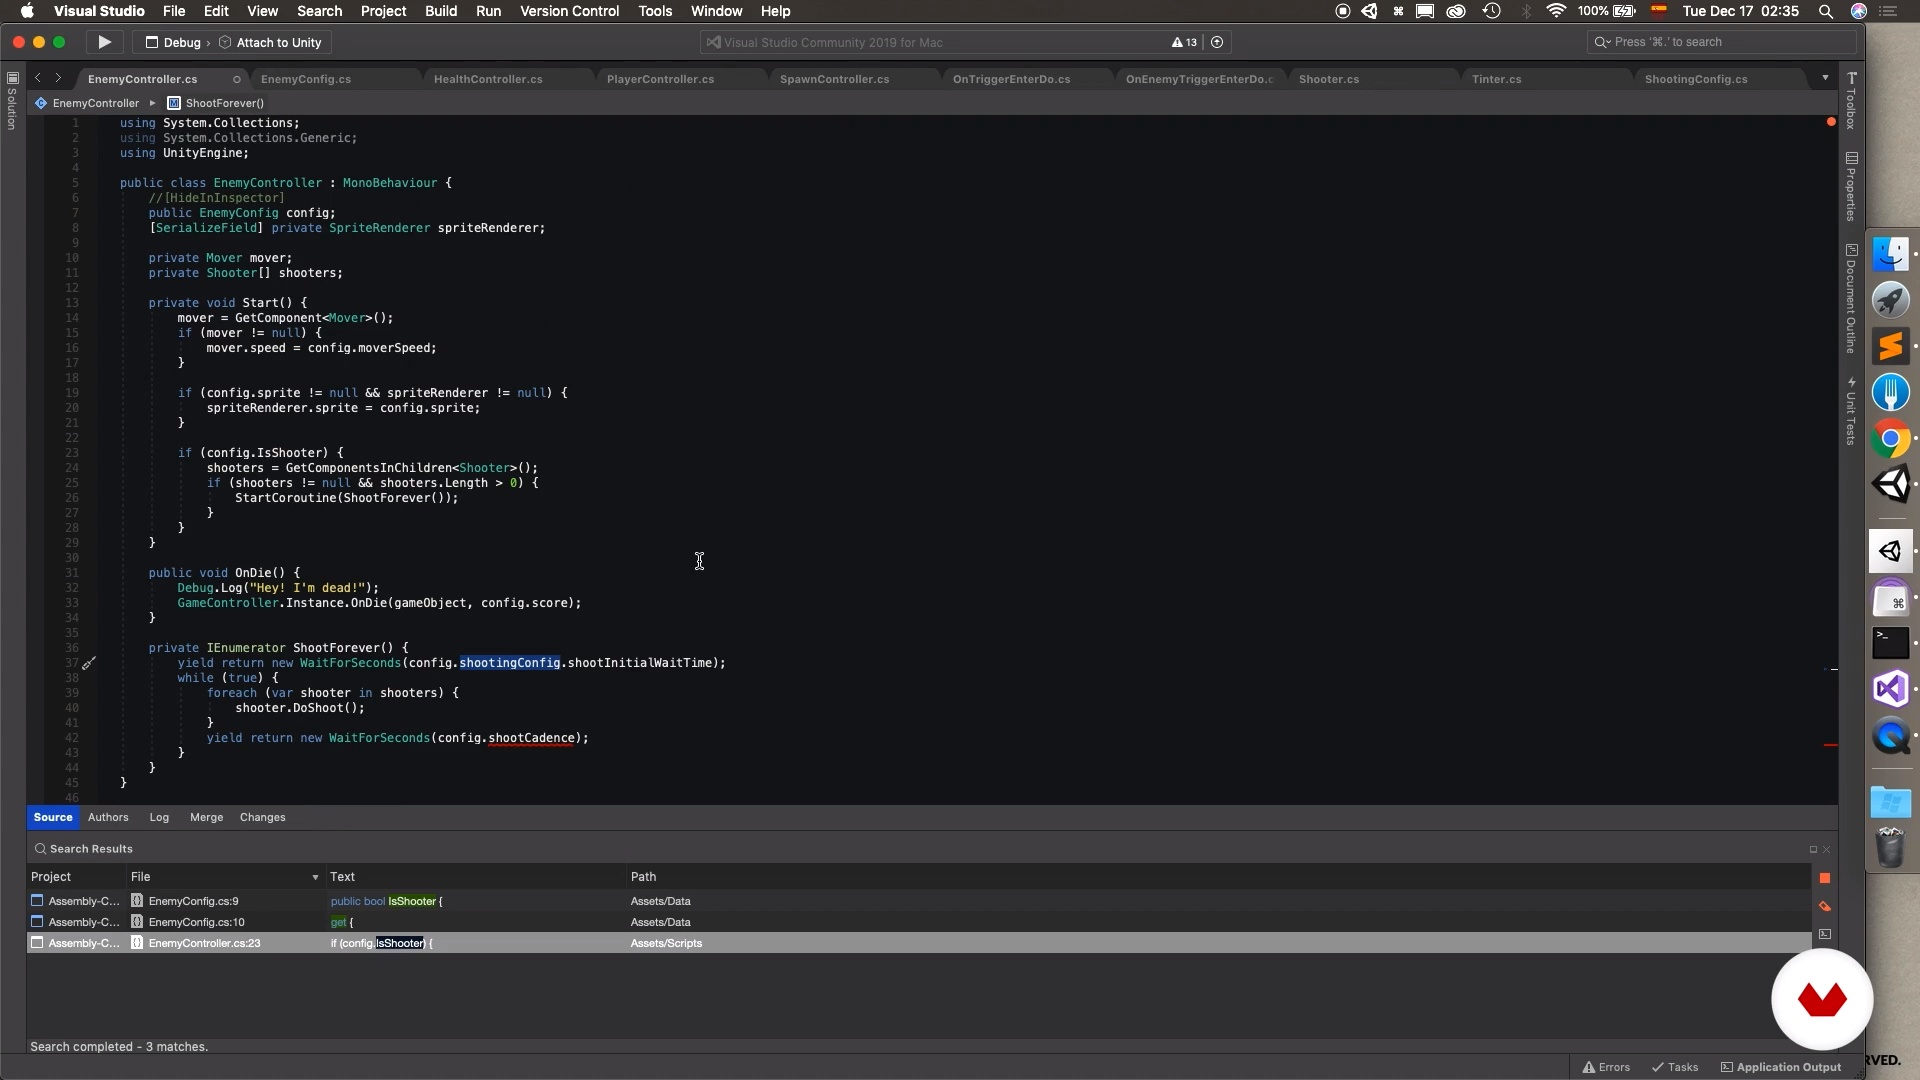Click the bottom icon in Search Results sidebar
Viewport: 1920px width, 1080px height.
coord(1824,934)
